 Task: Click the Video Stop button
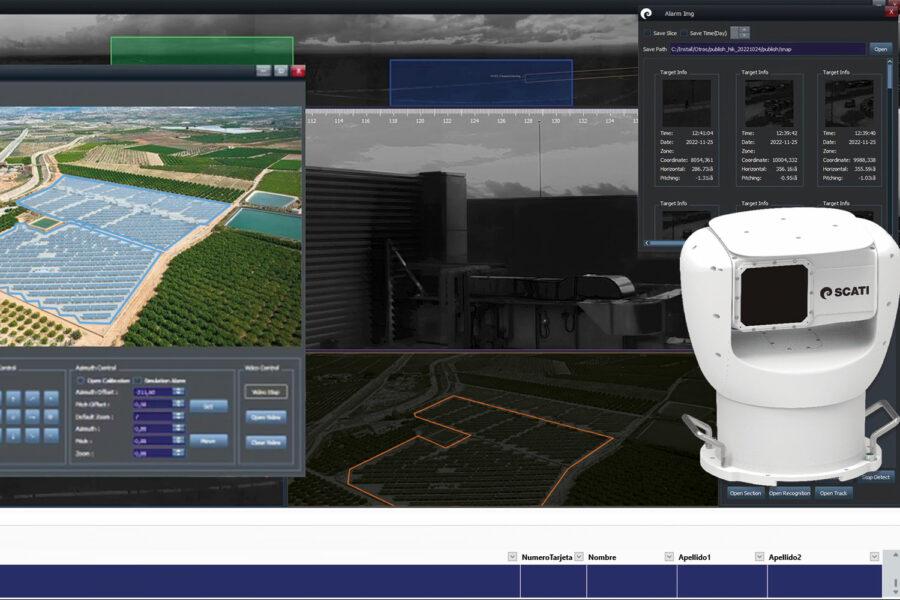tap(266, 392)
